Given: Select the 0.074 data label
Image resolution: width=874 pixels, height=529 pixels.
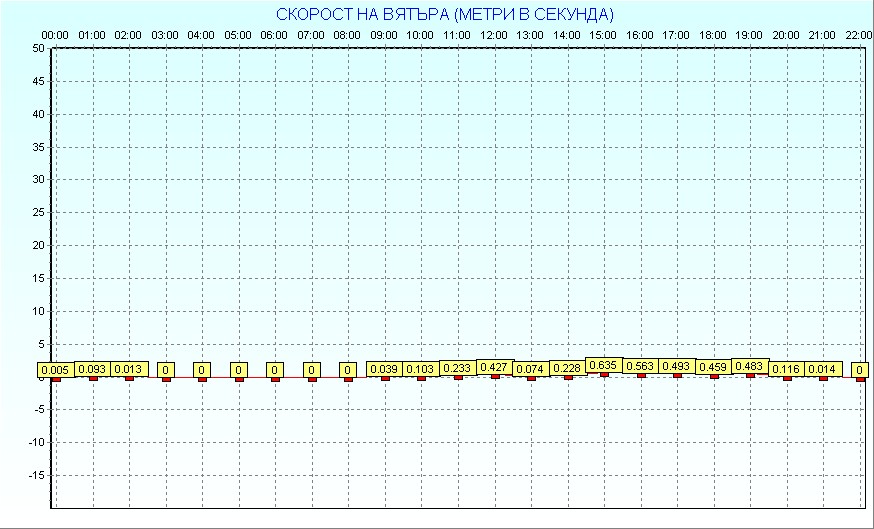Looking at the screenshot, I should click(530, 369).
